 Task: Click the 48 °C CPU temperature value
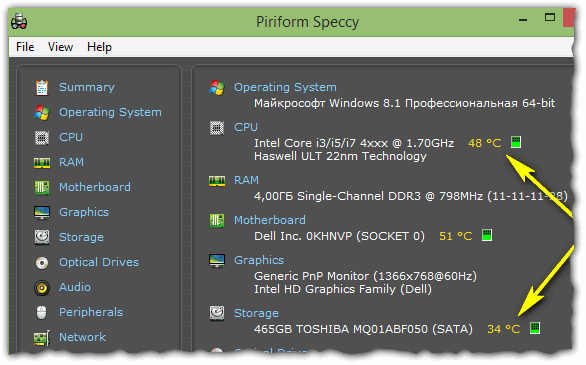tap(484, 143)
